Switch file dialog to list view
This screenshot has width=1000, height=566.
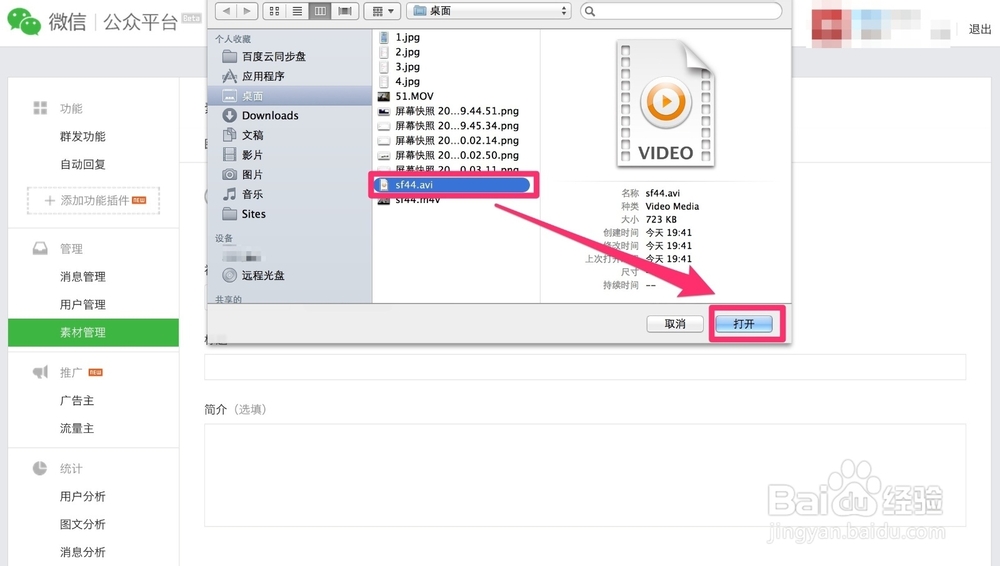[297, 11]
